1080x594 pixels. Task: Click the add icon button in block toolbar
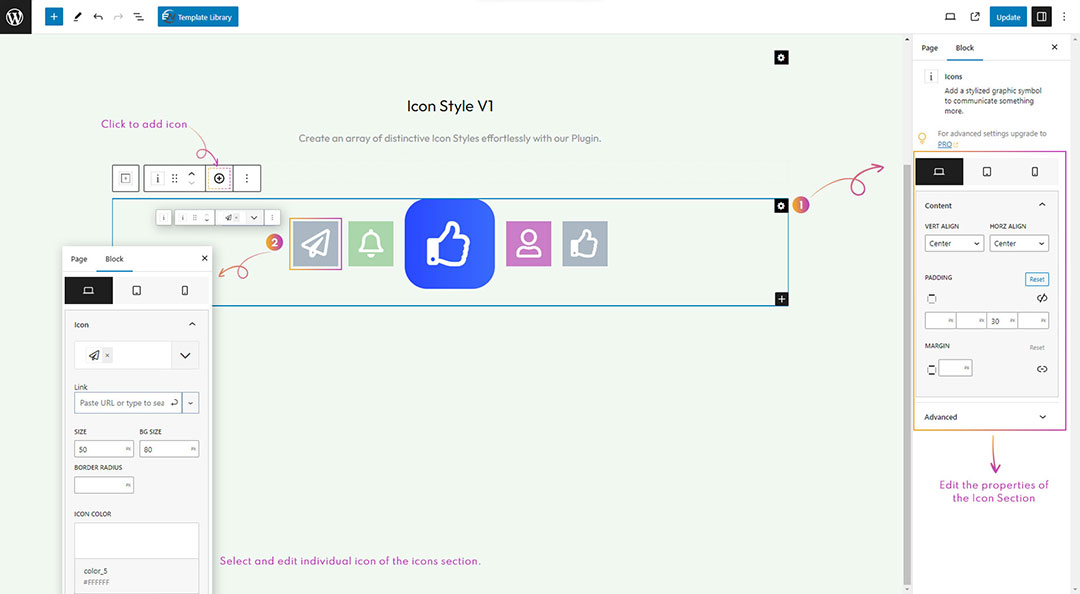(x=219, y=178)
